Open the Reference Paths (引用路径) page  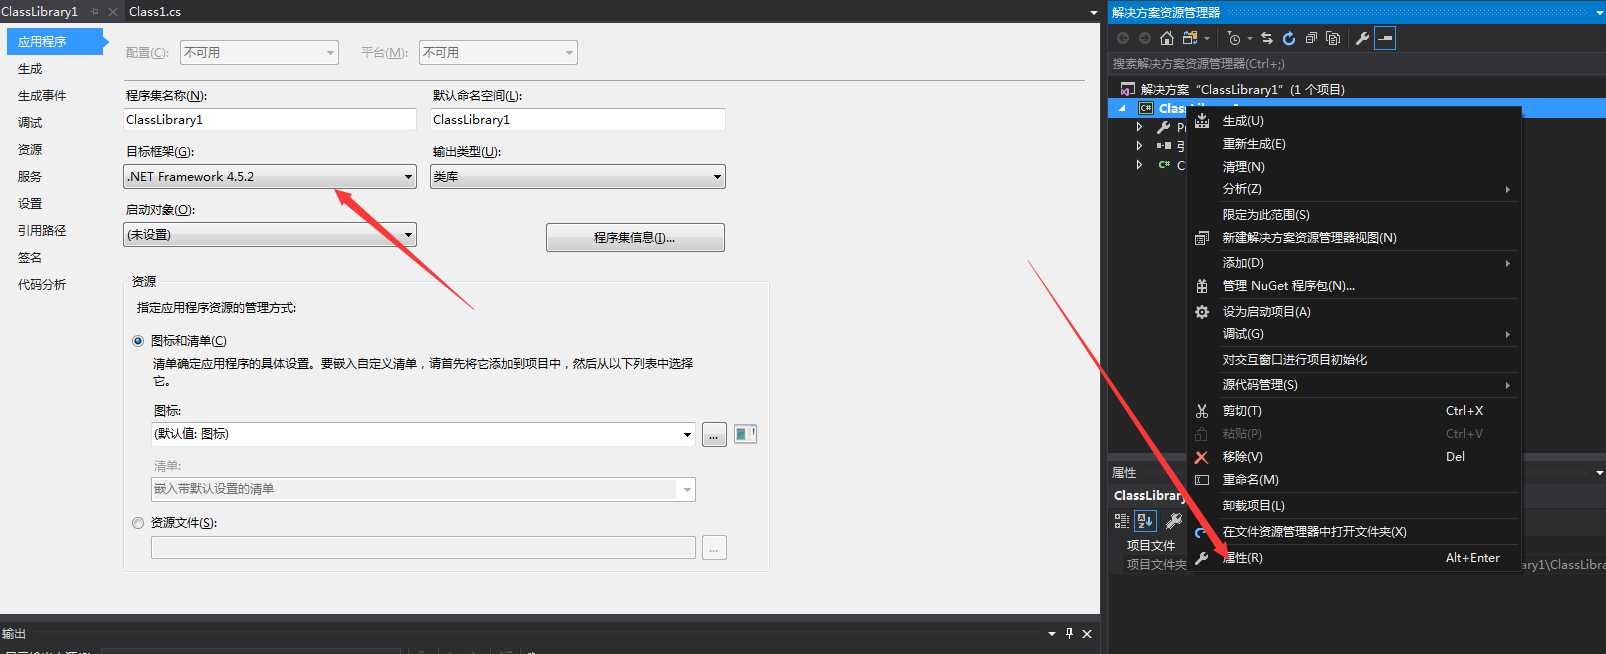click(42, 231)
